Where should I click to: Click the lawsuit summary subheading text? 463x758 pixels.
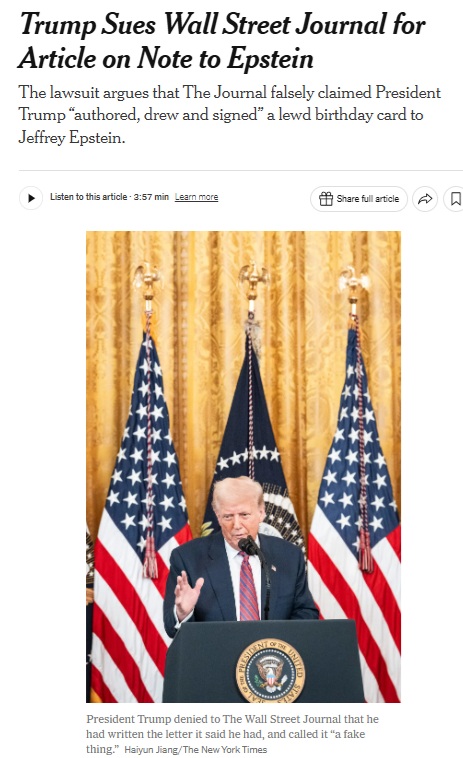230,115
